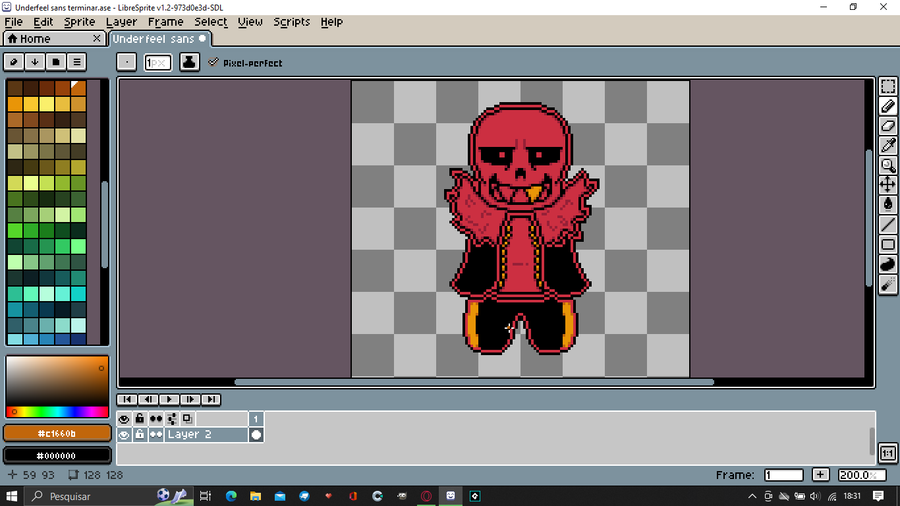Click the brush size field
The image size is (900, 506).
pos(157,63)
